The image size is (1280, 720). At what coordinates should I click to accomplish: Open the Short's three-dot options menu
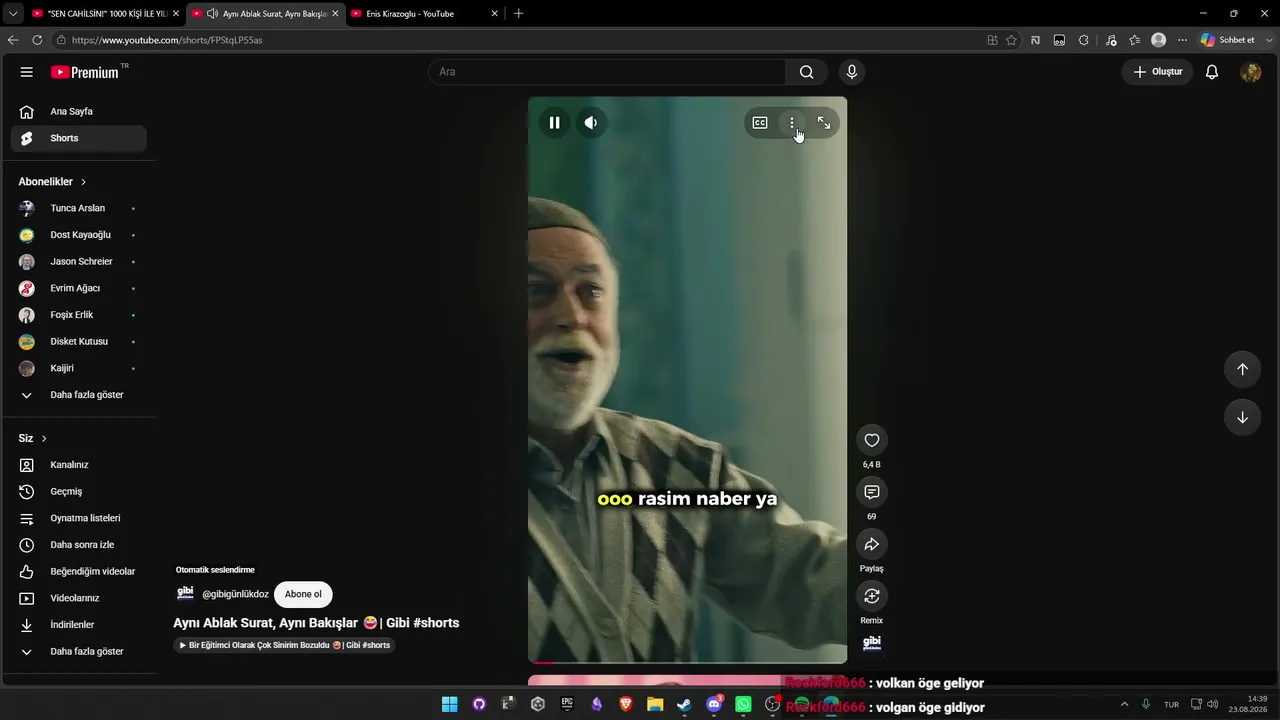792,123
